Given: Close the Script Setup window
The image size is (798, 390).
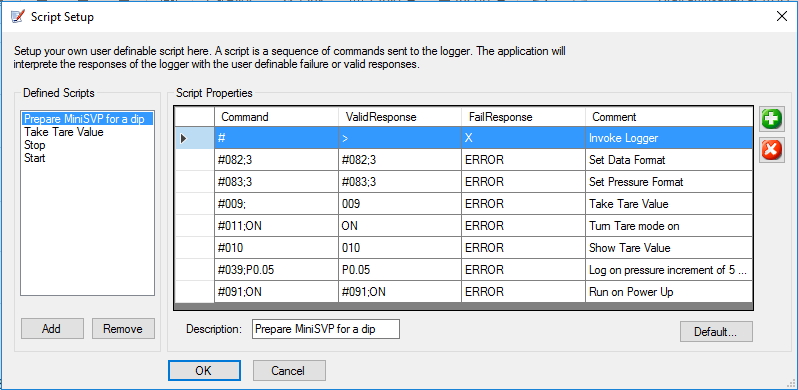Looking at the screenshot, I should [782, 16].
